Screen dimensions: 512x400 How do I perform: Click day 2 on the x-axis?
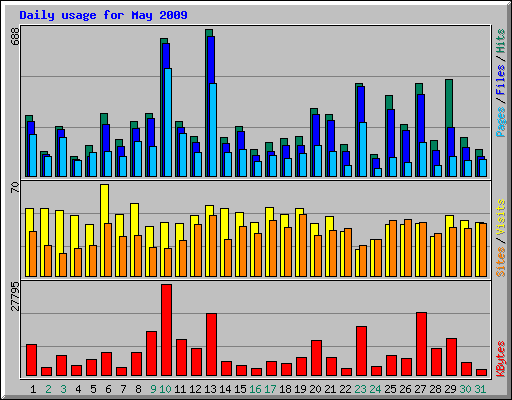pos(48,389)
